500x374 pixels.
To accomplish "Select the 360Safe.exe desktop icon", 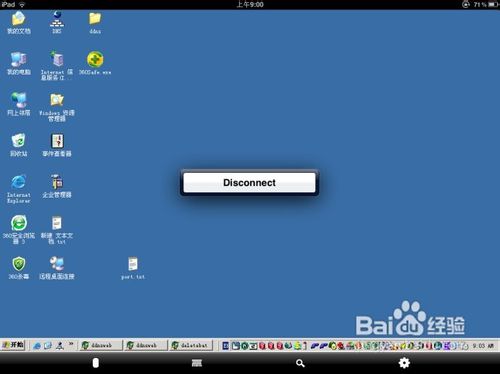I will pos(95,63).
